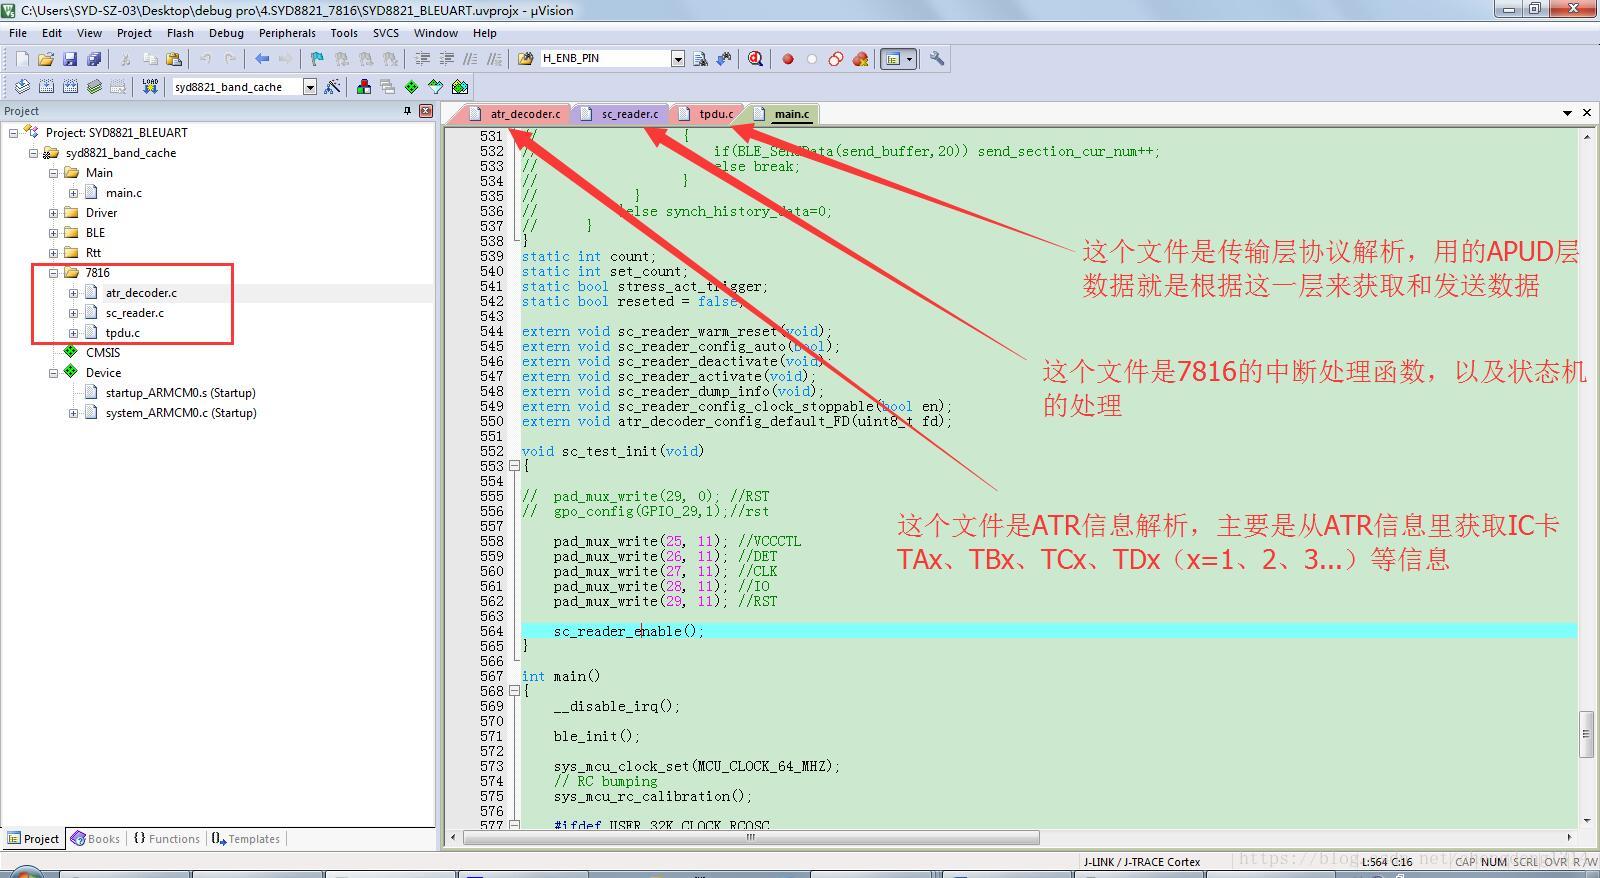This screenshot has width=1600, height=878.
Task: Collapse the Device component node
Action: coord(54,373)
